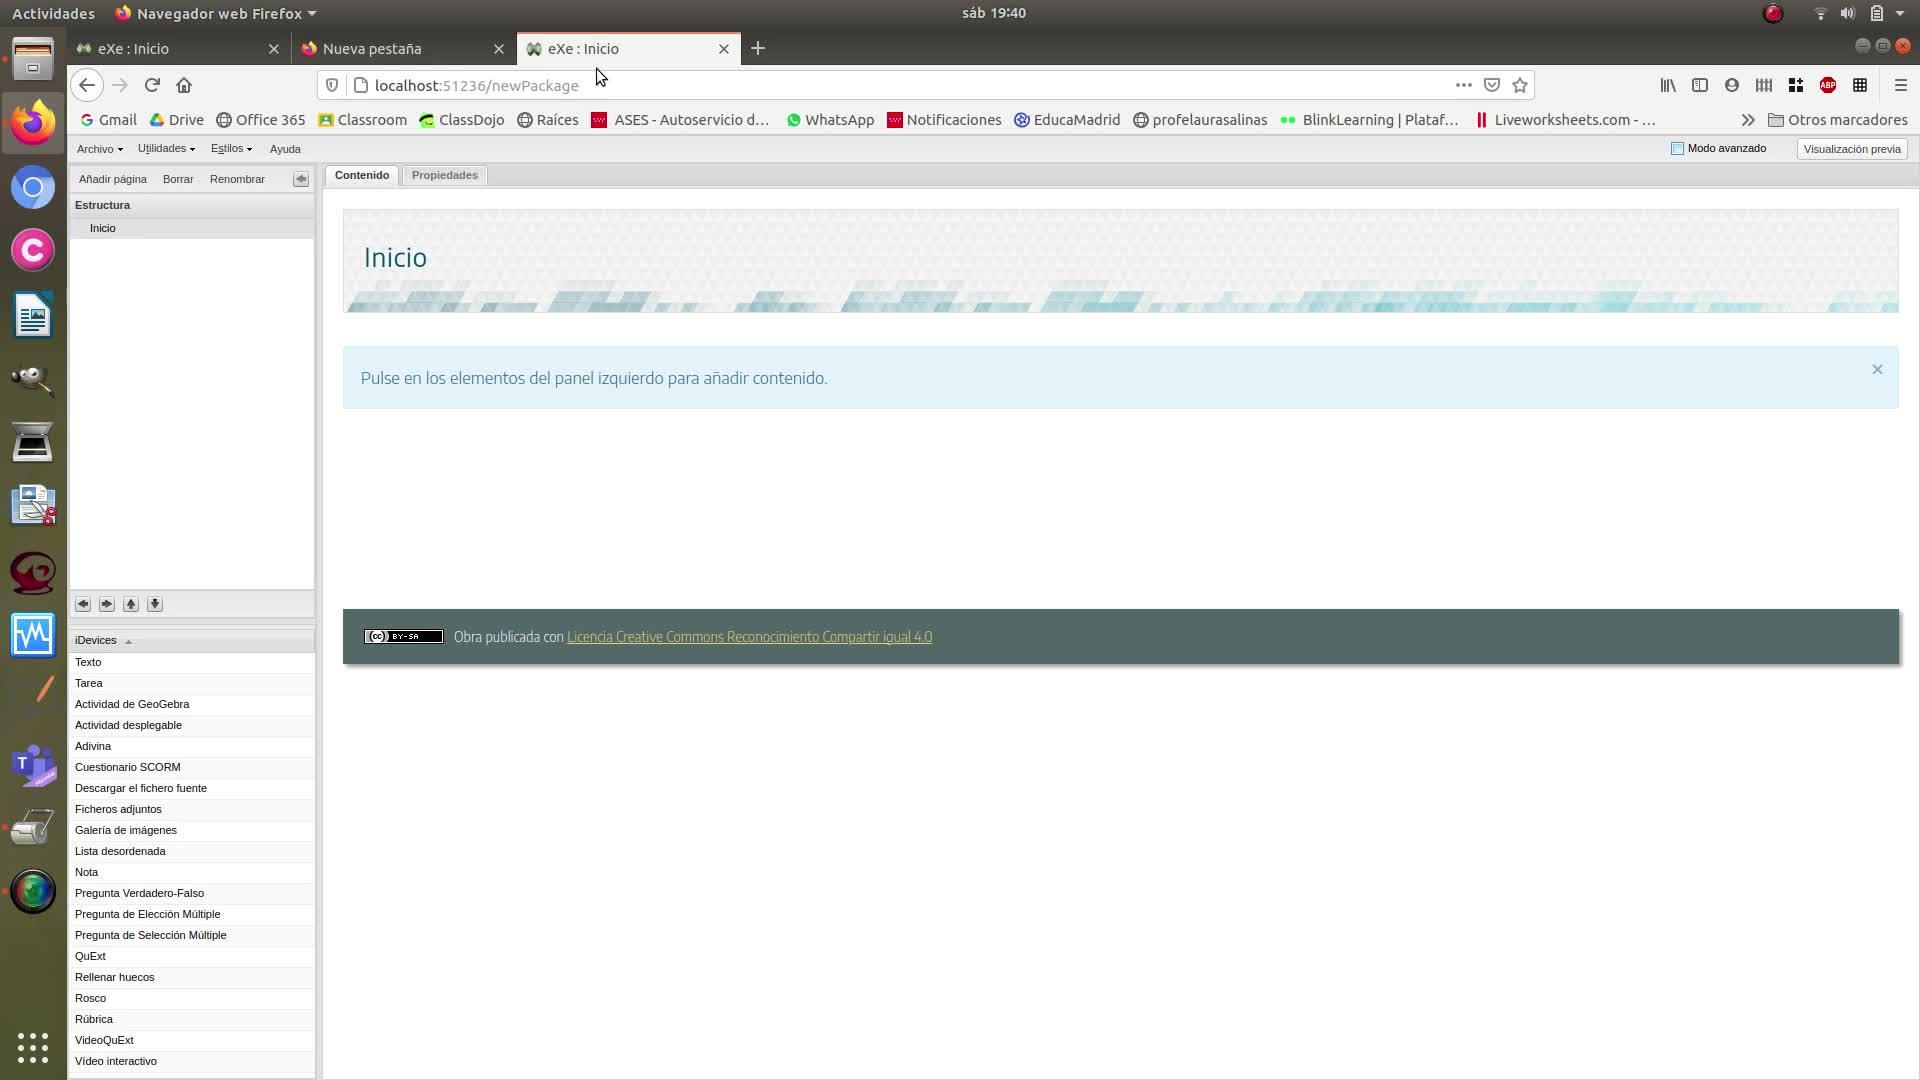The width and height of the screenshot is (1920, 1080).
Task: Promote page with the left arrow button
Action: pyautogui.click(x=83, y=604)
